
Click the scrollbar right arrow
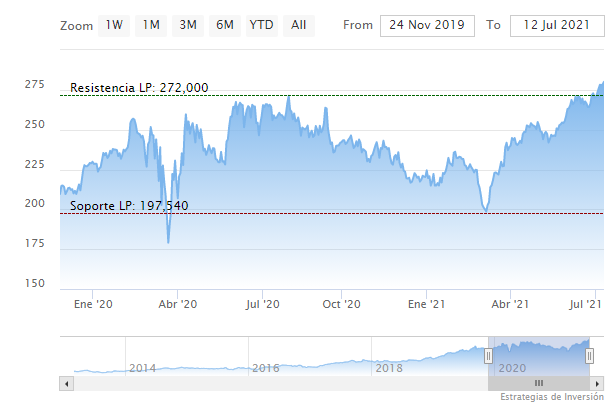[598, 383]
